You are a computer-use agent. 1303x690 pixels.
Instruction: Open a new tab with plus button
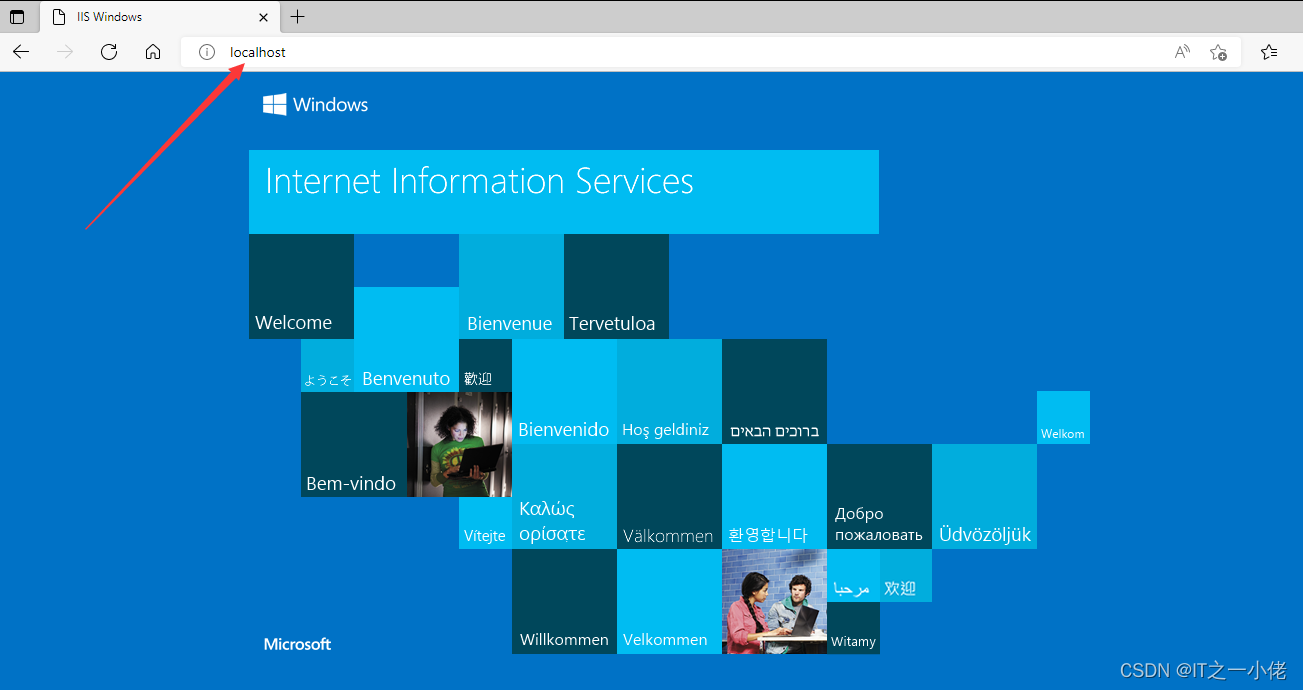[297, 17]
